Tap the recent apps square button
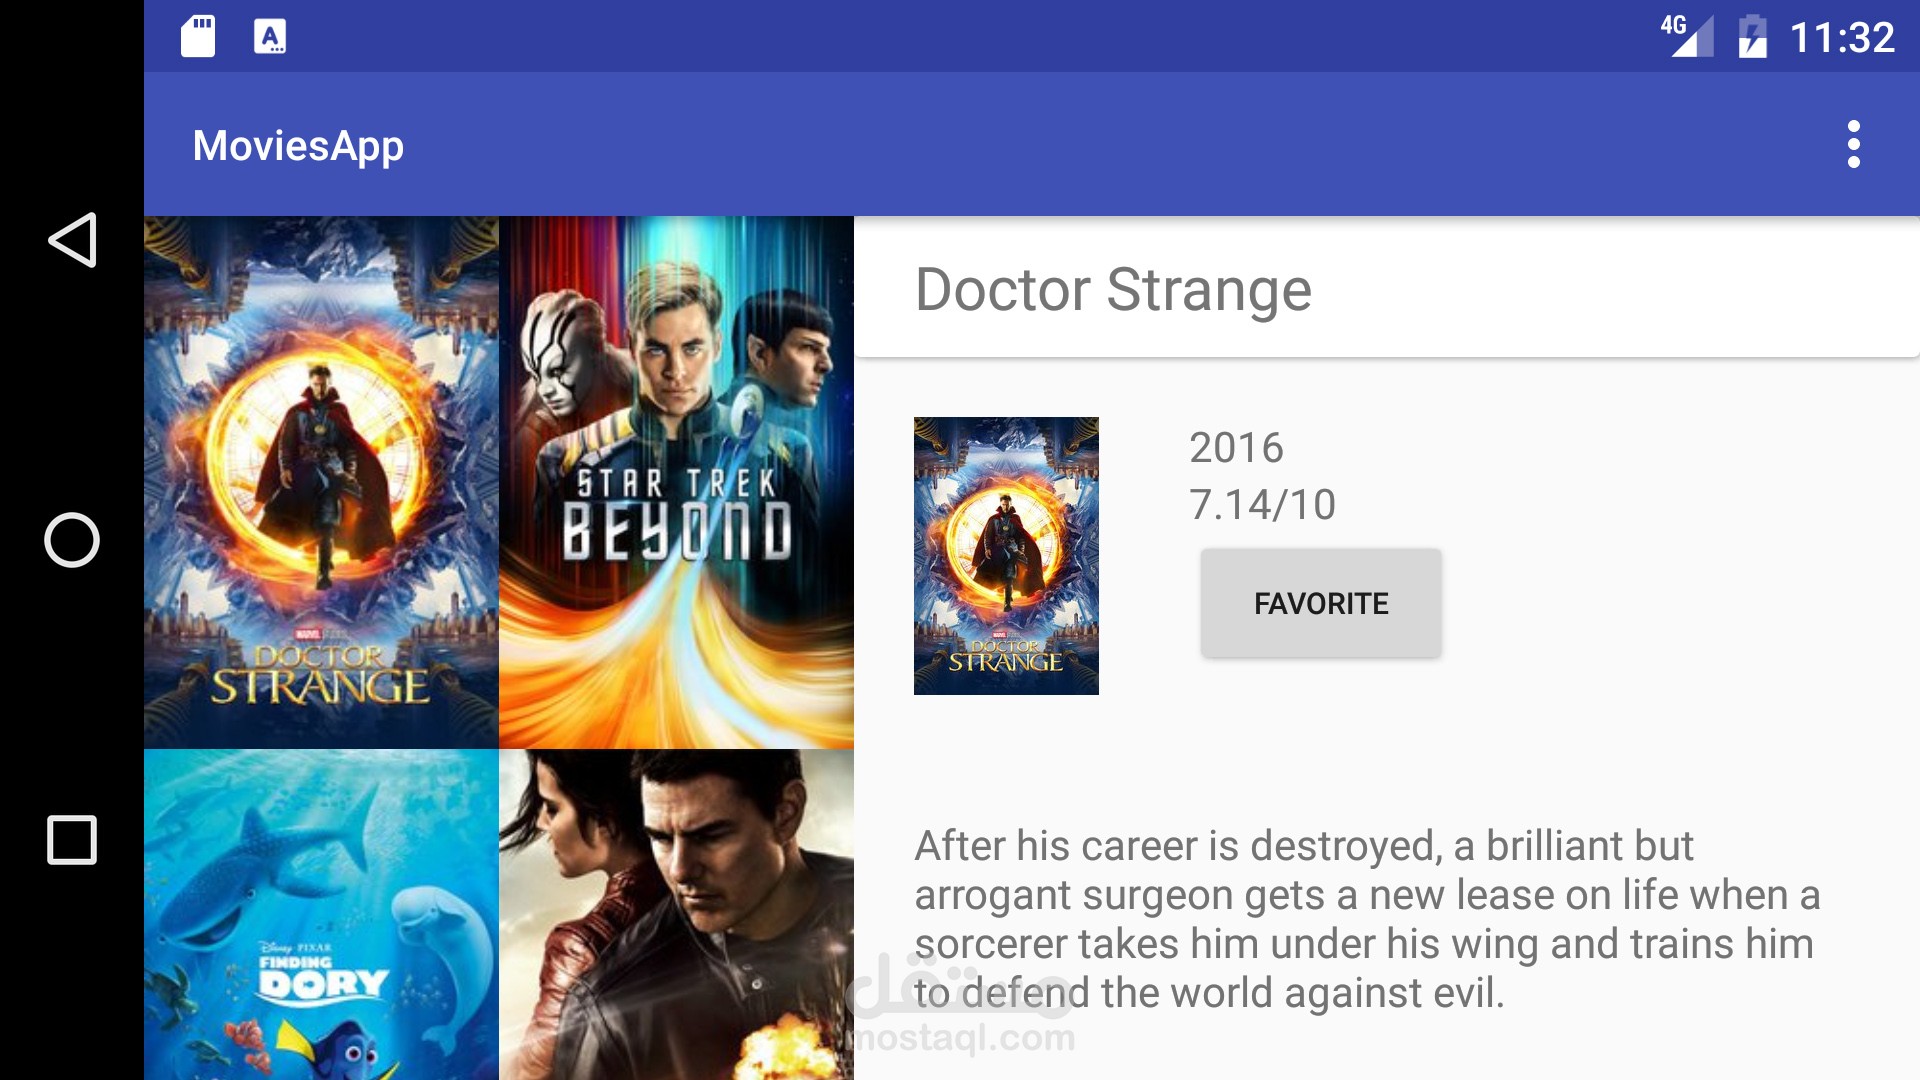Viewport: 1920px width, 1080px height. point(72,840)
